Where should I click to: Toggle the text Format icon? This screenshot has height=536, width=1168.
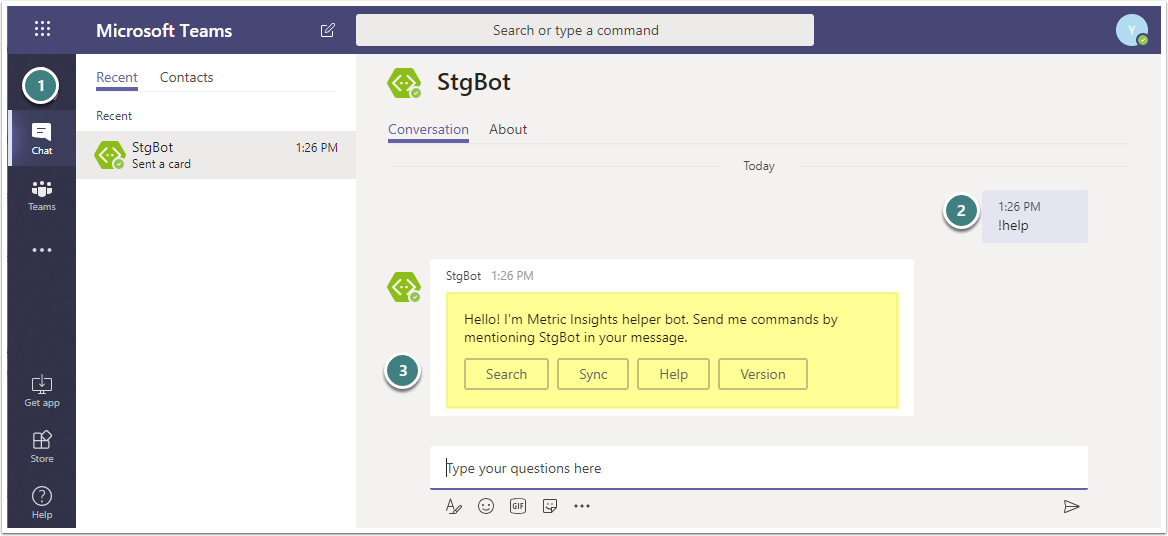pyautogui.click(x=454, y=506)
